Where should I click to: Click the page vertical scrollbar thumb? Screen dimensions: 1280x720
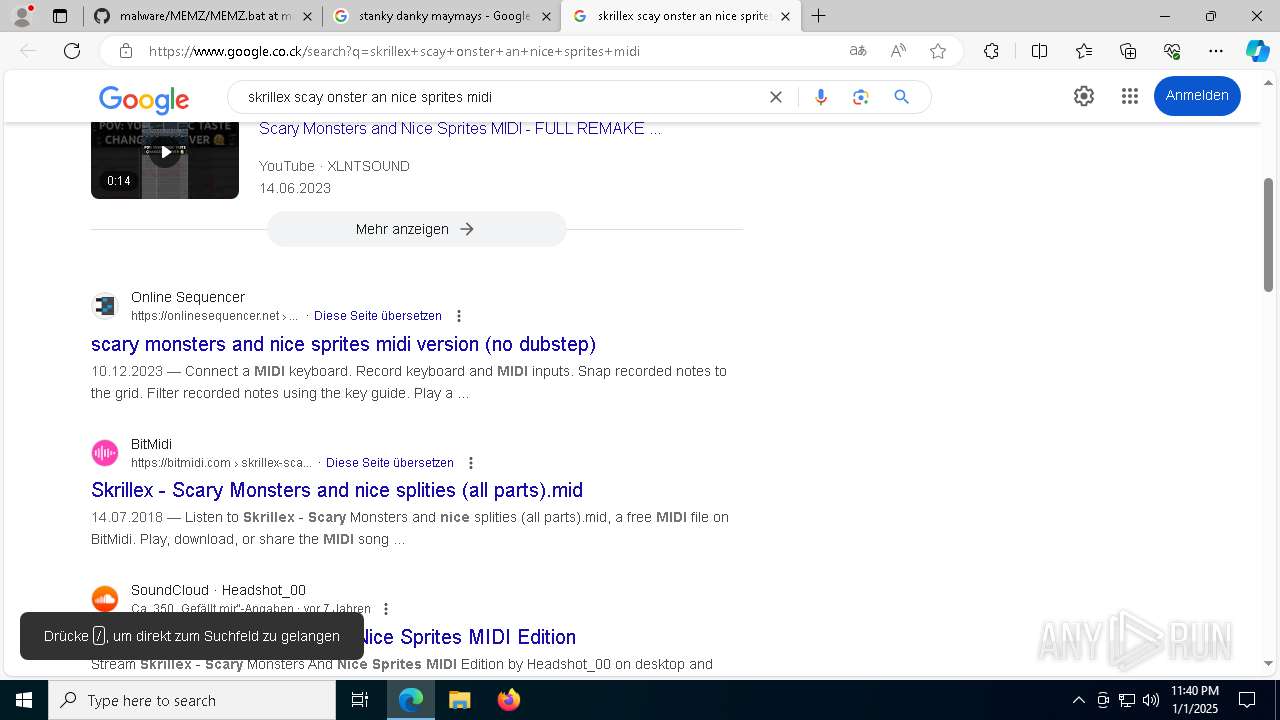1269,235
